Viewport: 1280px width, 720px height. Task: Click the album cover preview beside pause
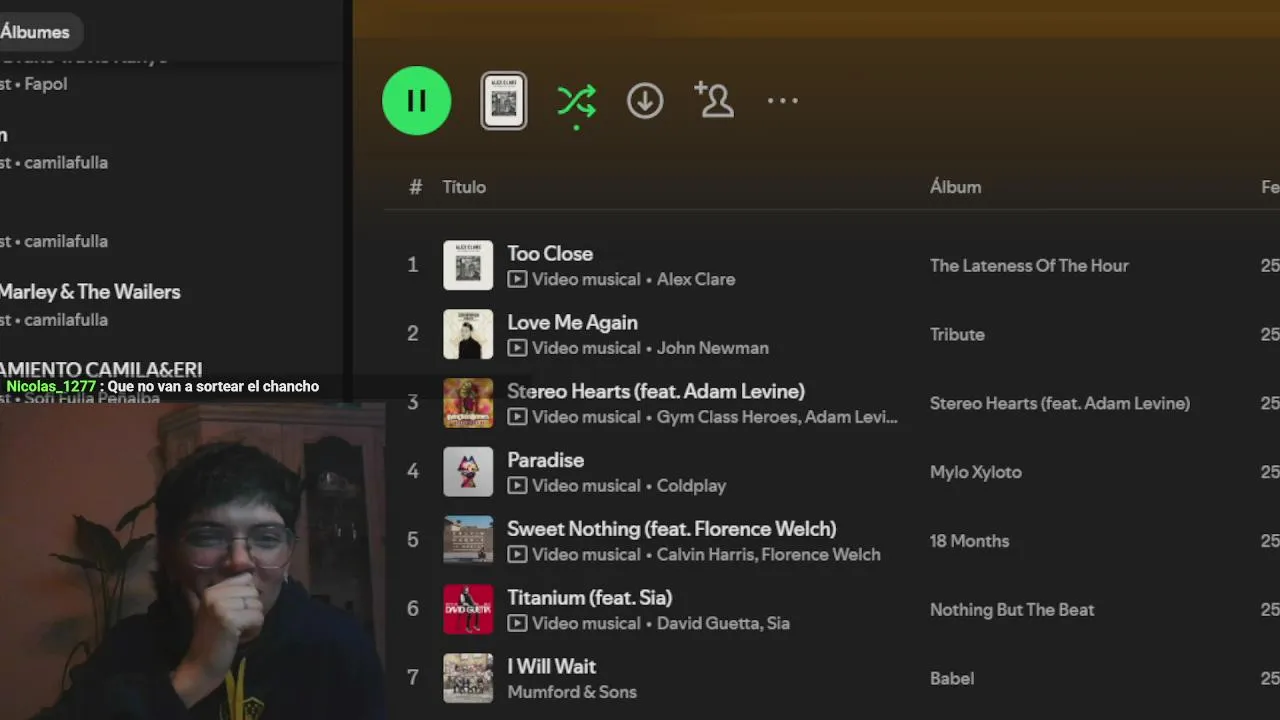[x=504, y=101]
